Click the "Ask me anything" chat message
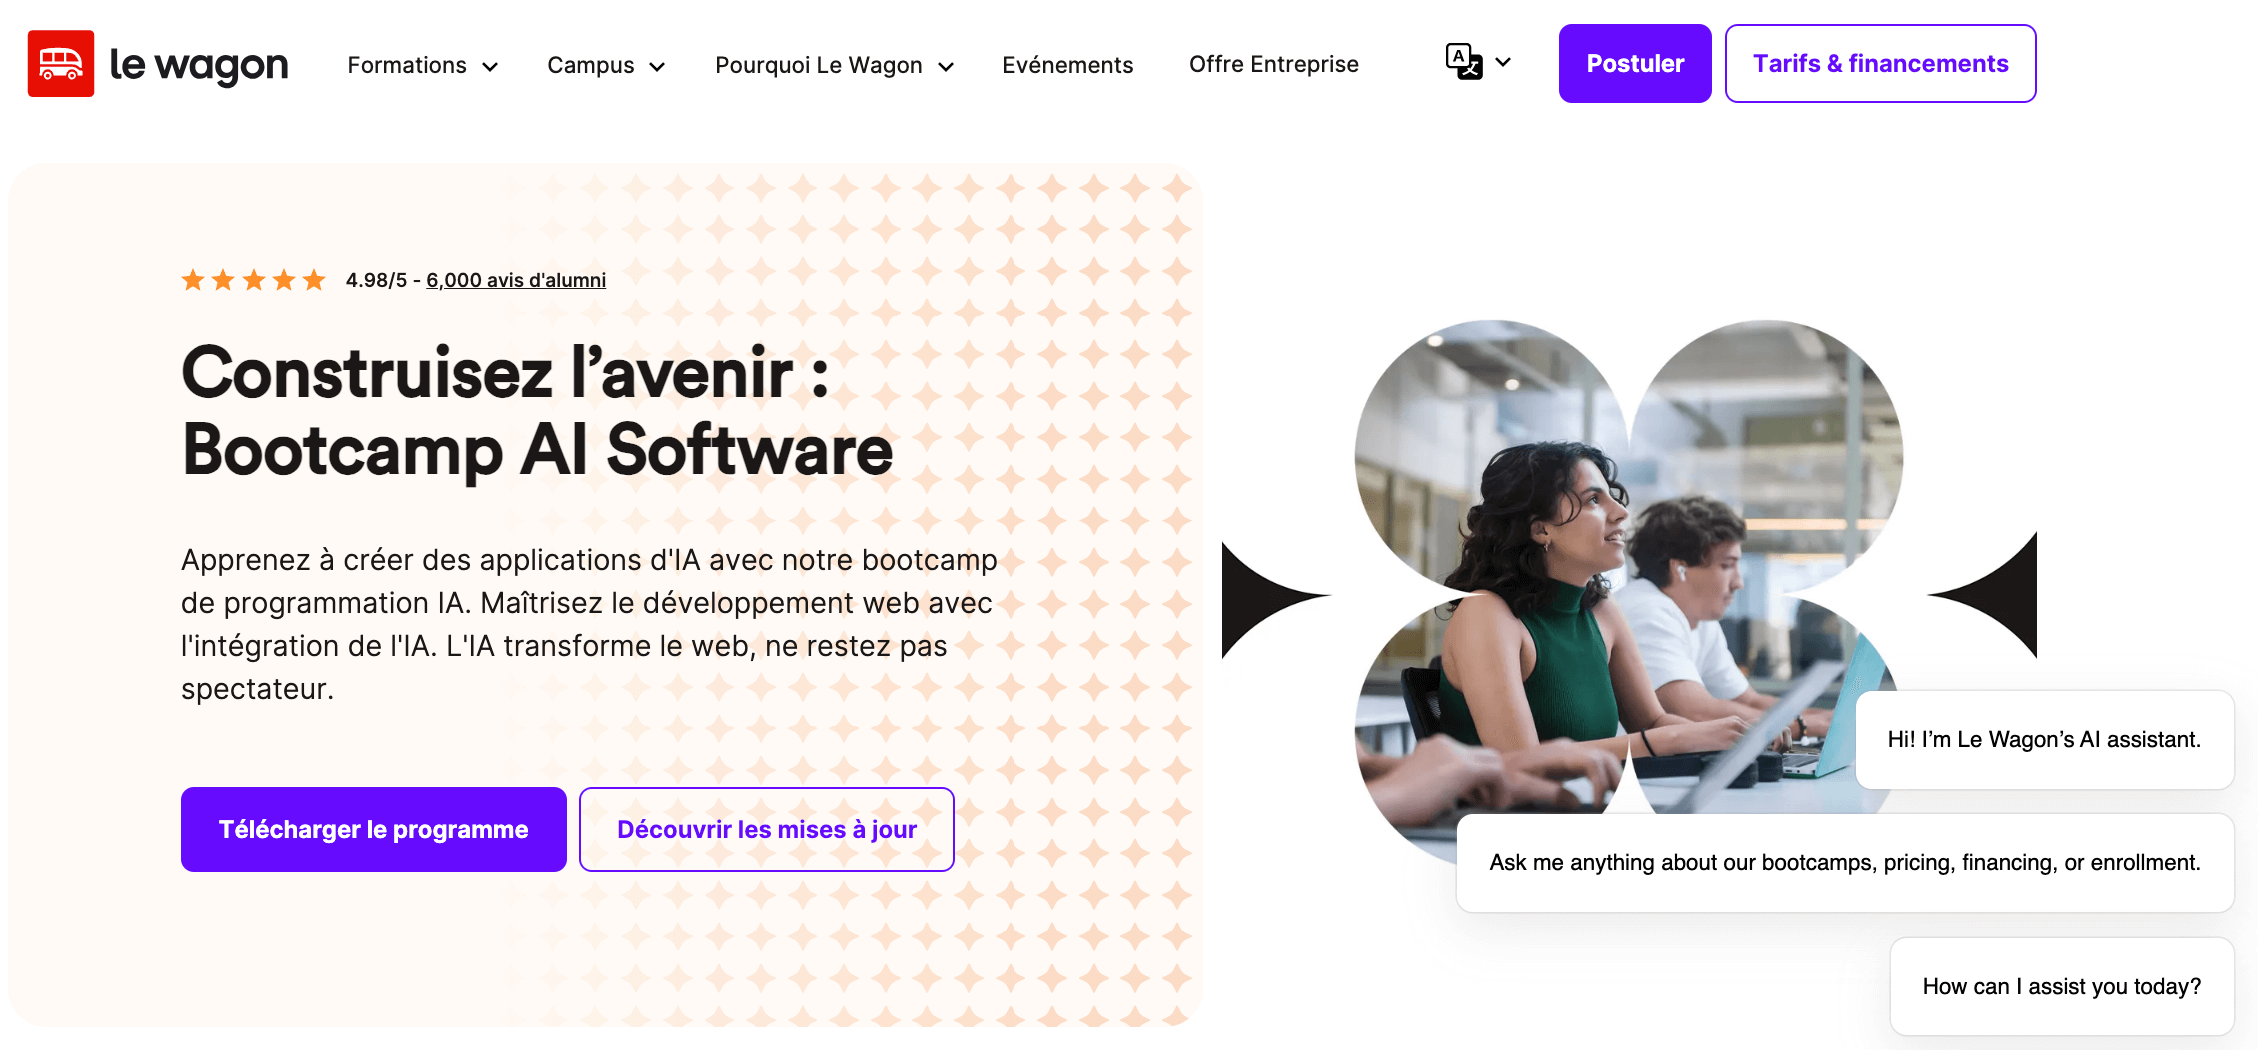2258x1050 pixels. pos(1845,863)
